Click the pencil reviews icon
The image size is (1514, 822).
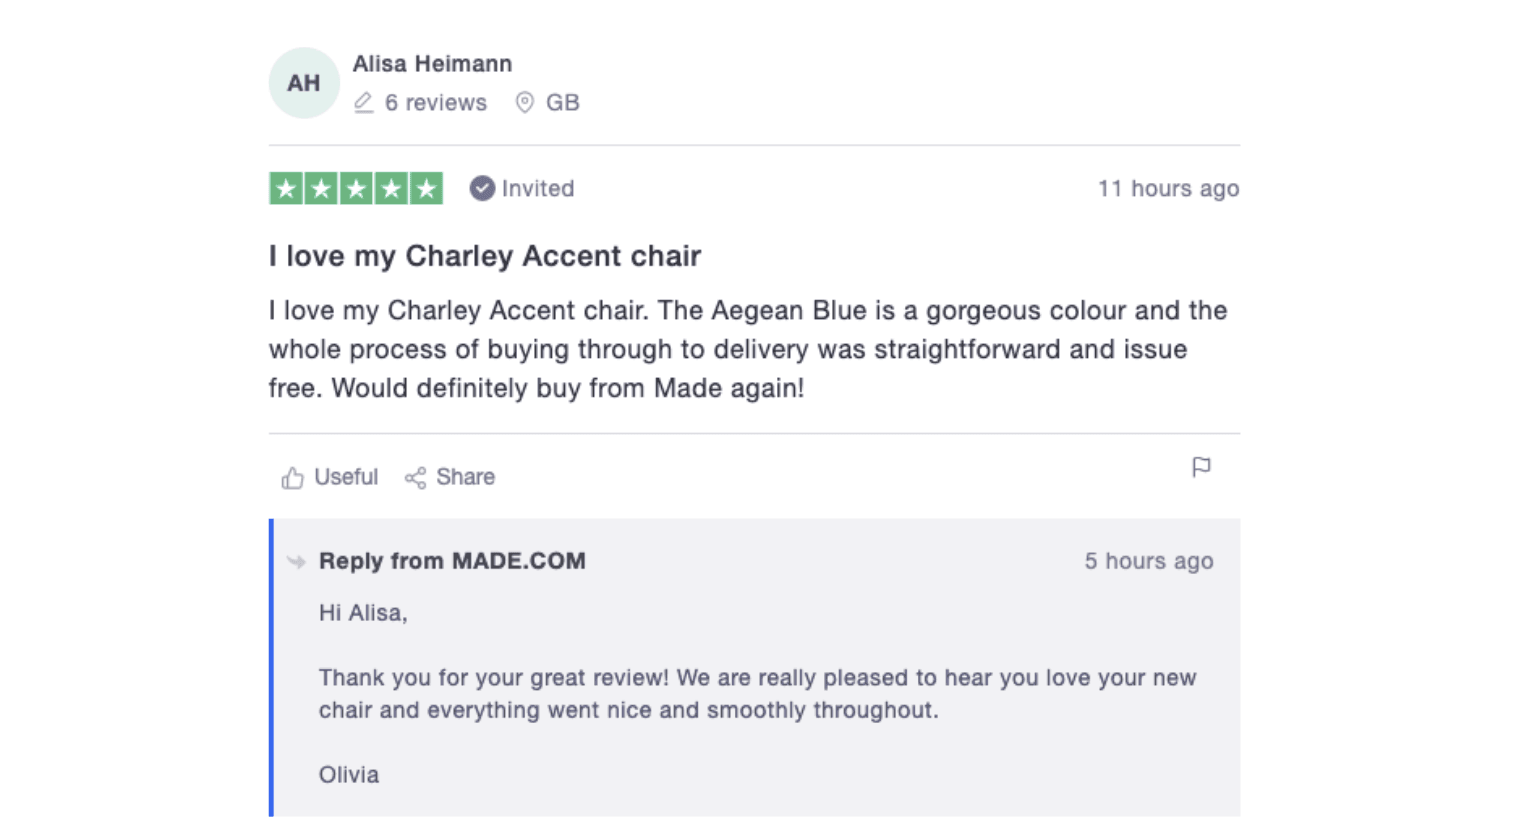pyautogui.click(x=364, y=103)
